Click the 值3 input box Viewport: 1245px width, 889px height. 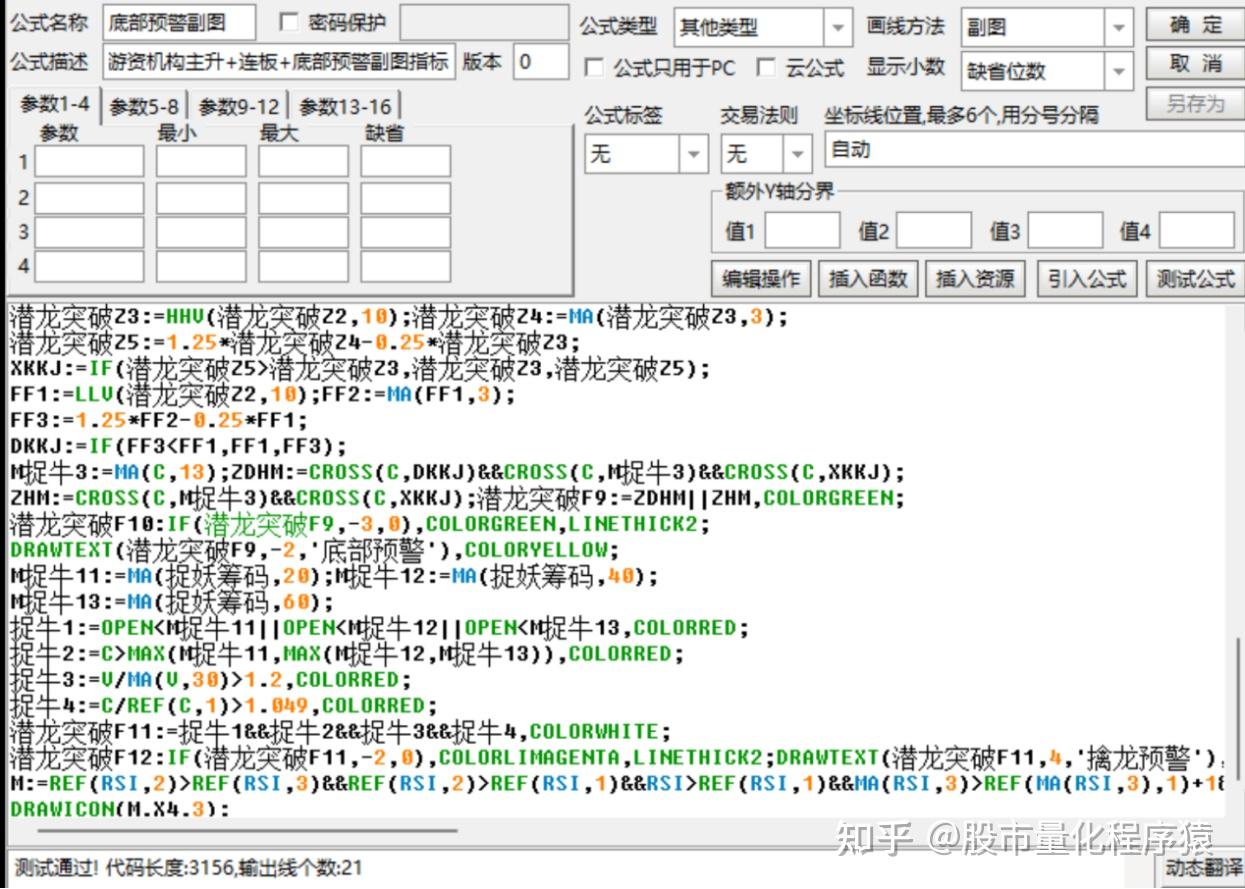[x=1066, y=231]
